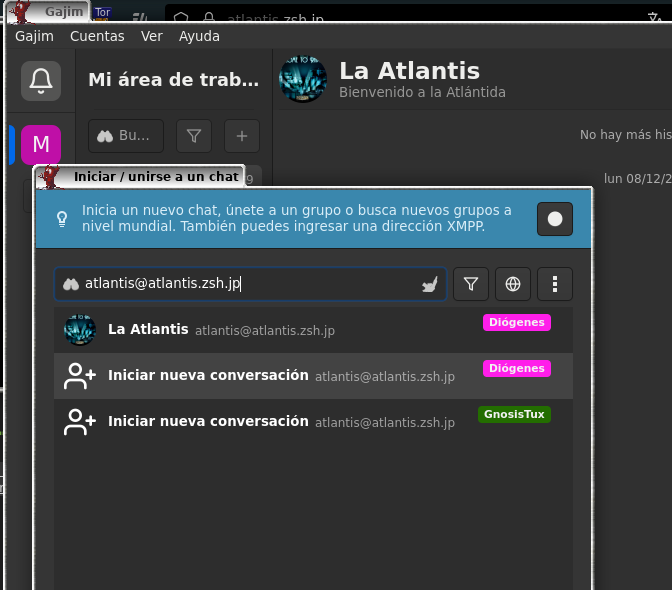
Task: Click the filter icon in workspace header
Action: coord(194,136)
